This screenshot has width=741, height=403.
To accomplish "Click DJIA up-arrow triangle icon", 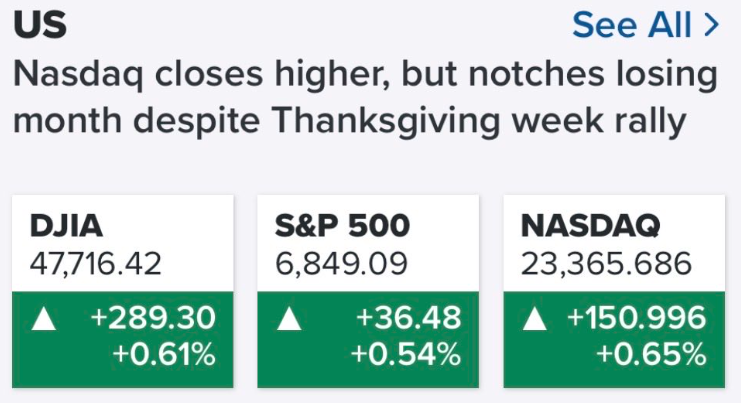I will tap(43, 319).
